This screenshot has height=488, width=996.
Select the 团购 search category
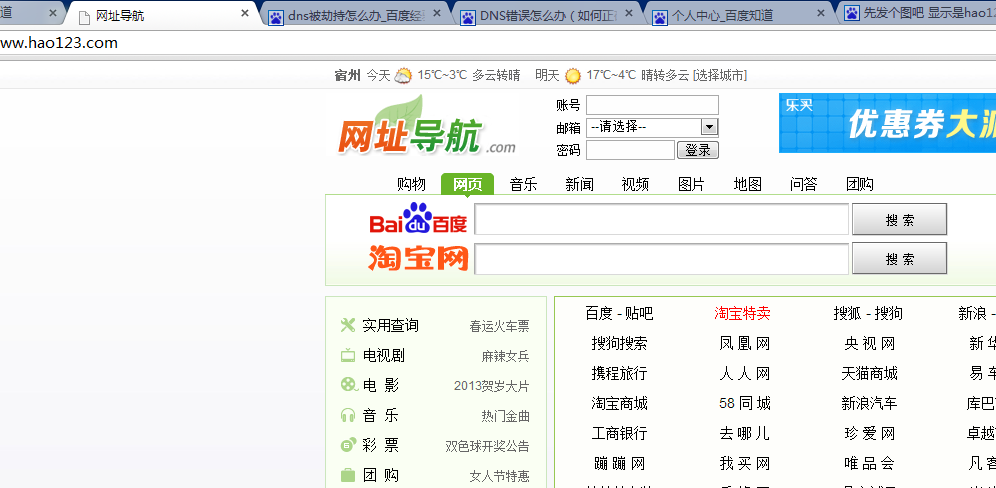pos(860,184)
